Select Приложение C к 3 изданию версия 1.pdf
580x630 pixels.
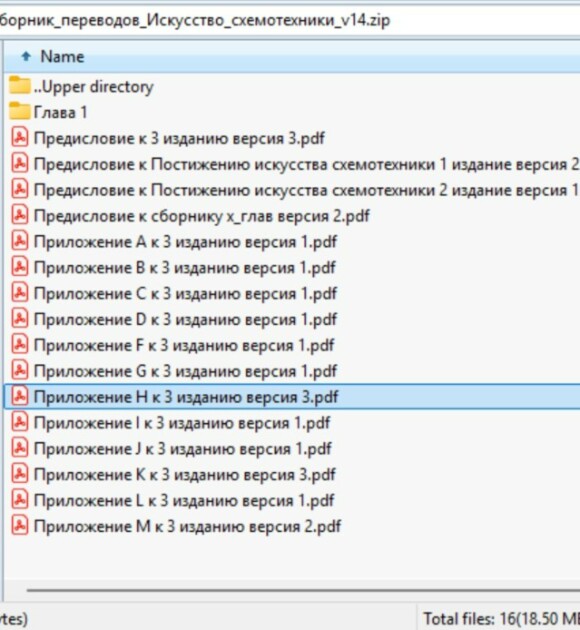coord(292,293)
